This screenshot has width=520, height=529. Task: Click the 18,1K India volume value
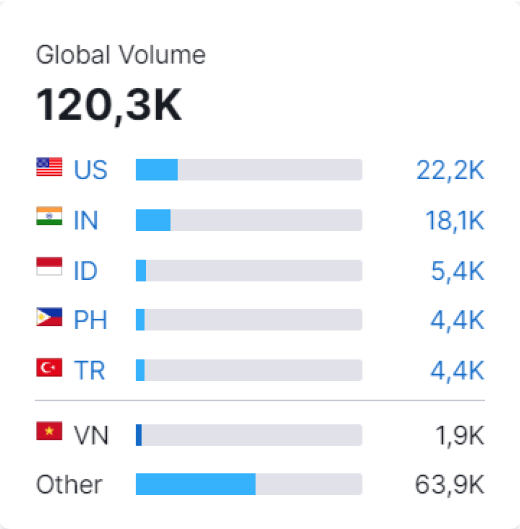[x=455, y=221]
